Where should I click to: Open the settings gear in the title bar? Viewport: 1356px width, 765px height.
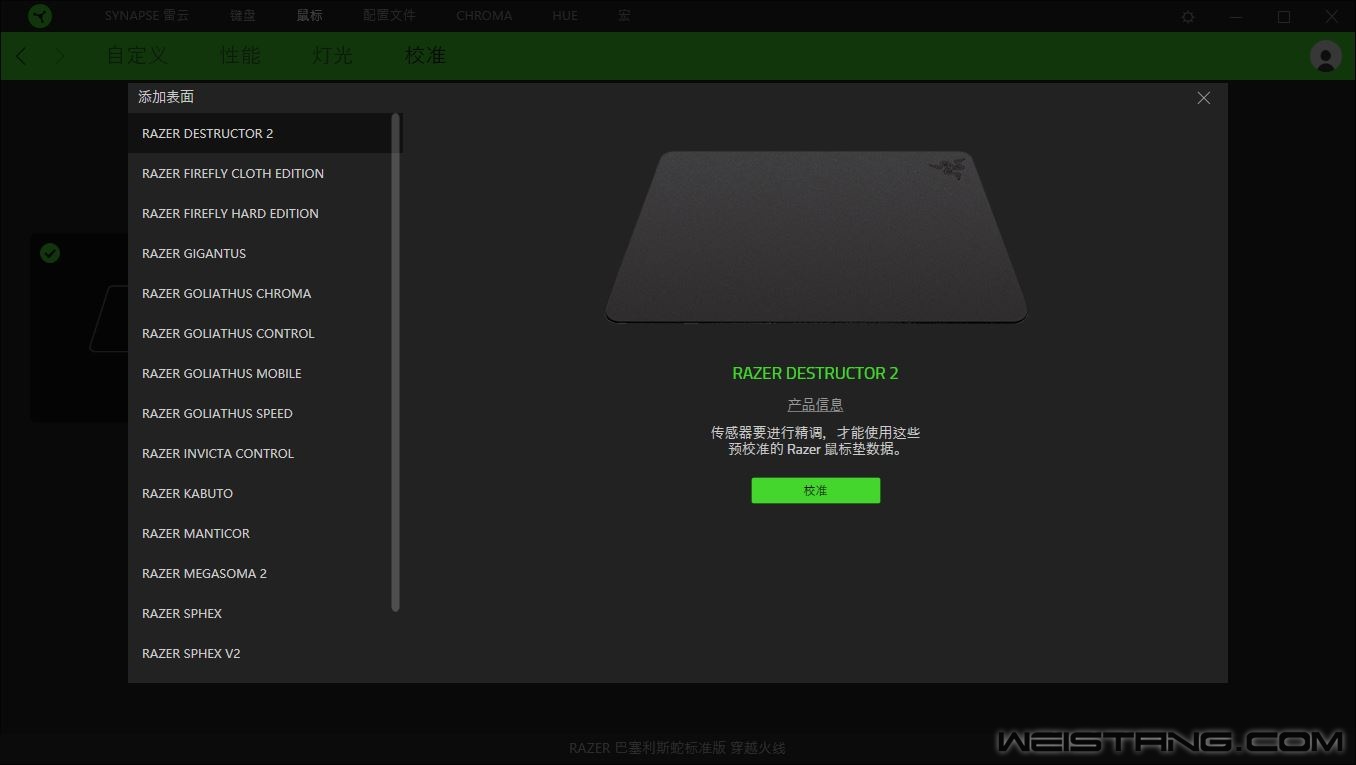1188,17
